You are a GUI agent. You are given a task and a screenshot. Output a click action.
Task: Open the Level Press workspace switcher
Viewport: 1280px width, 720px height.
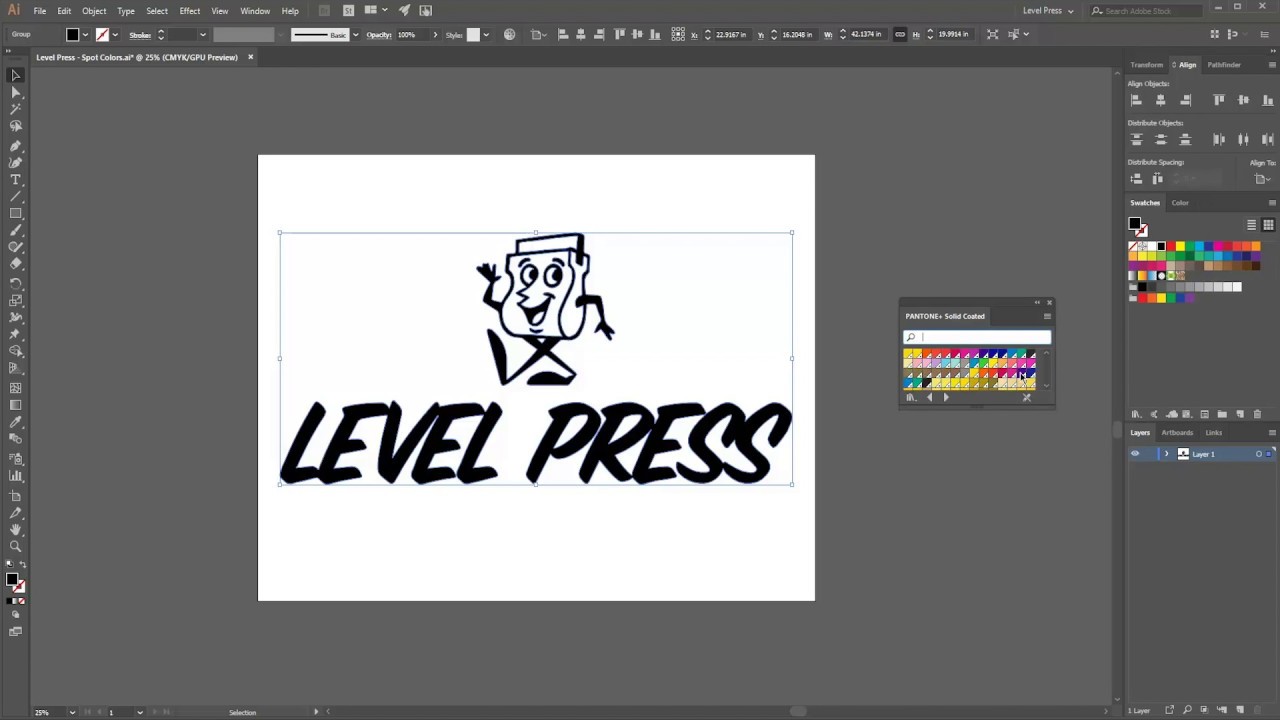coord(1048,10)
